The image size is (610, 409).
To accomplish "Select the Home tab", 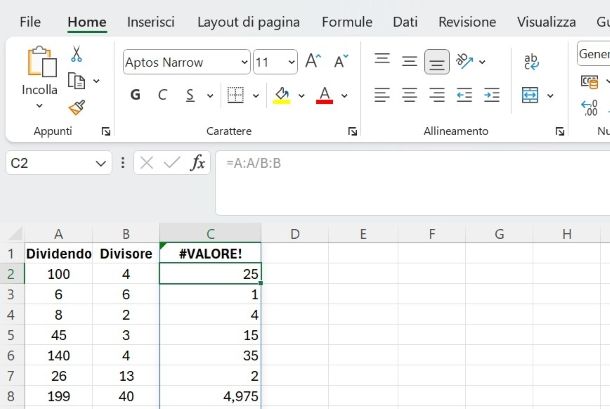I will coord(87,22).
